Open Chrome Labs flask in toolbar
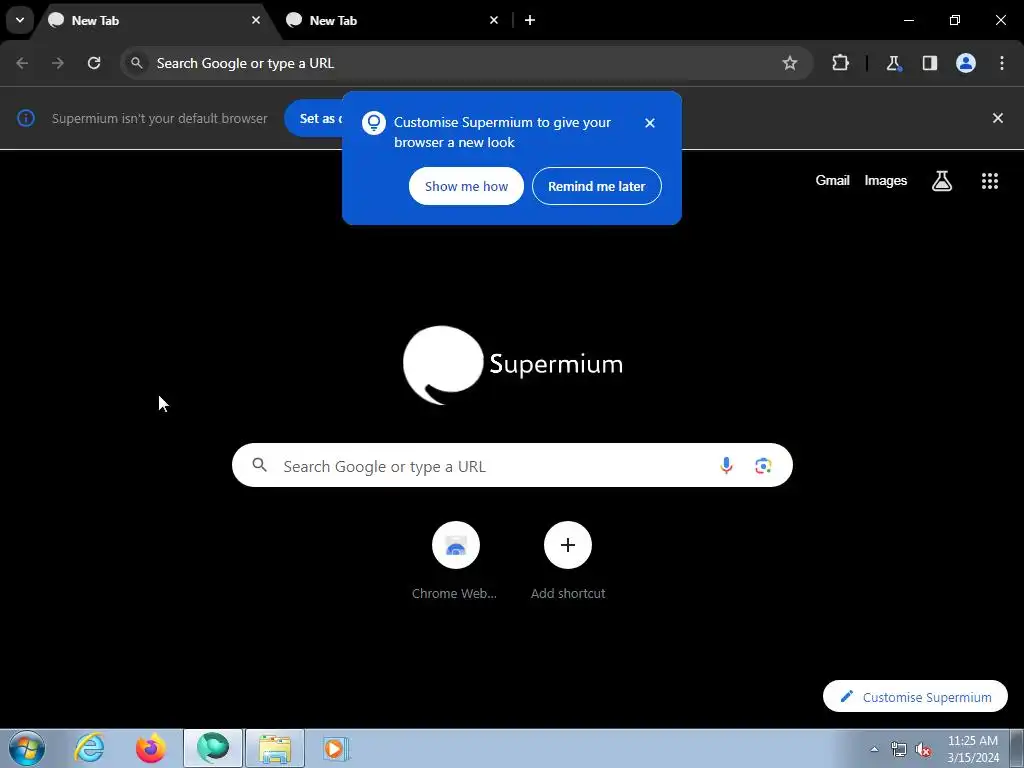This screenshot has width=1024, height=768. point(893,63)
